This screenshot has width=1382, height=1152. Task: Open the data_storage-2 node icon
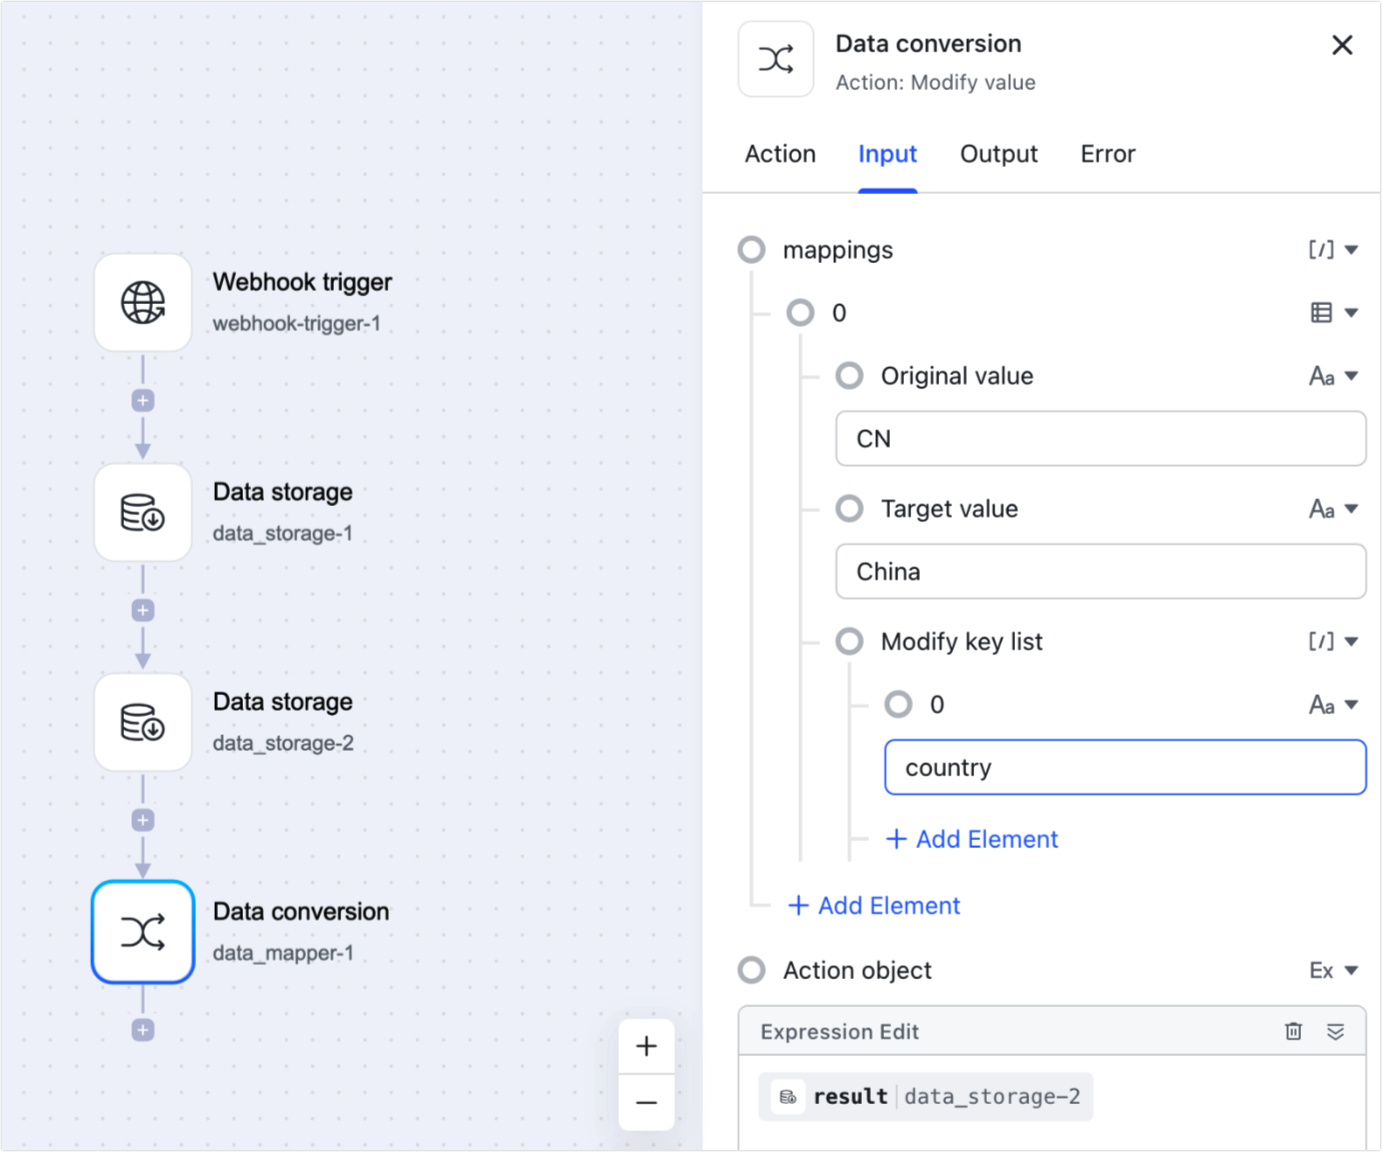142,722
